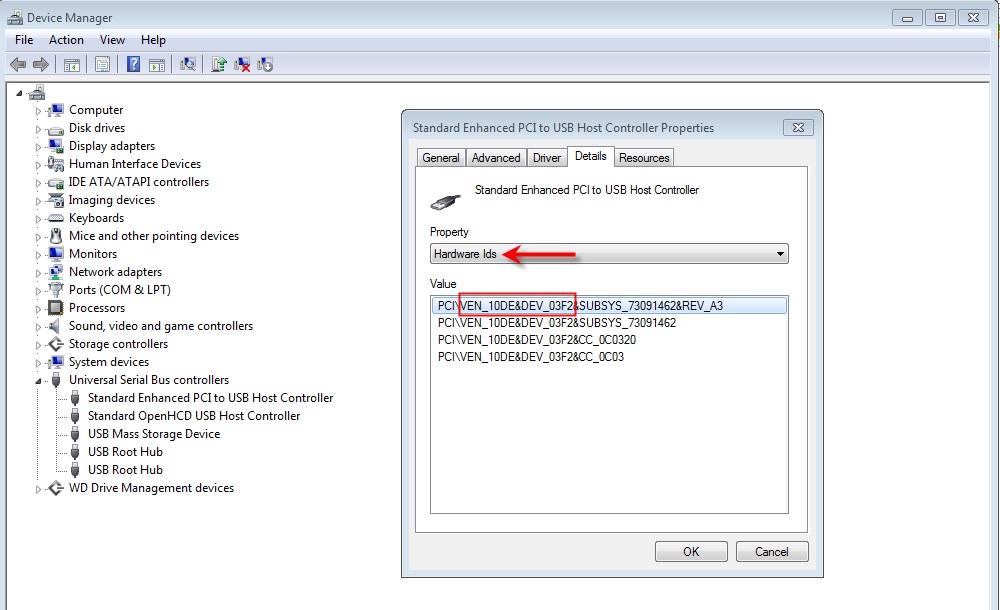Collapse the Universal Serial Bus controllers node
The image size is (1000, 610).
38,381
